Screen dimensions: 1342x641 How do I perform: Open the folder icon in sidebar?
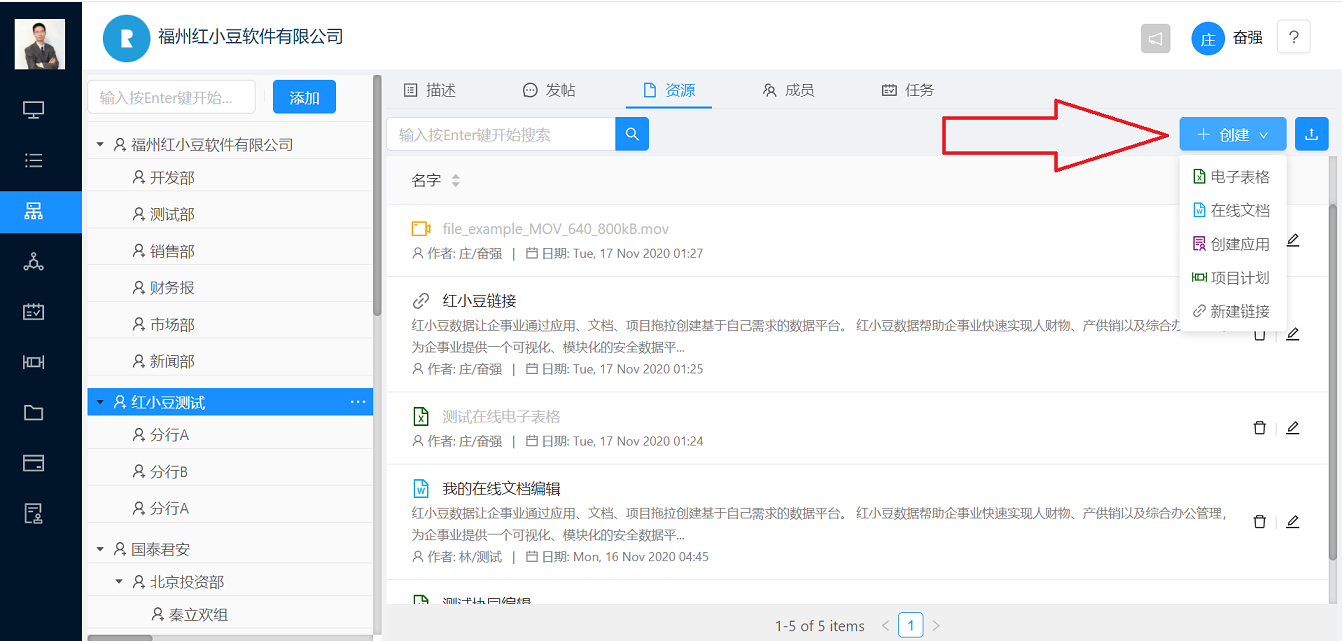pos(34,412)
